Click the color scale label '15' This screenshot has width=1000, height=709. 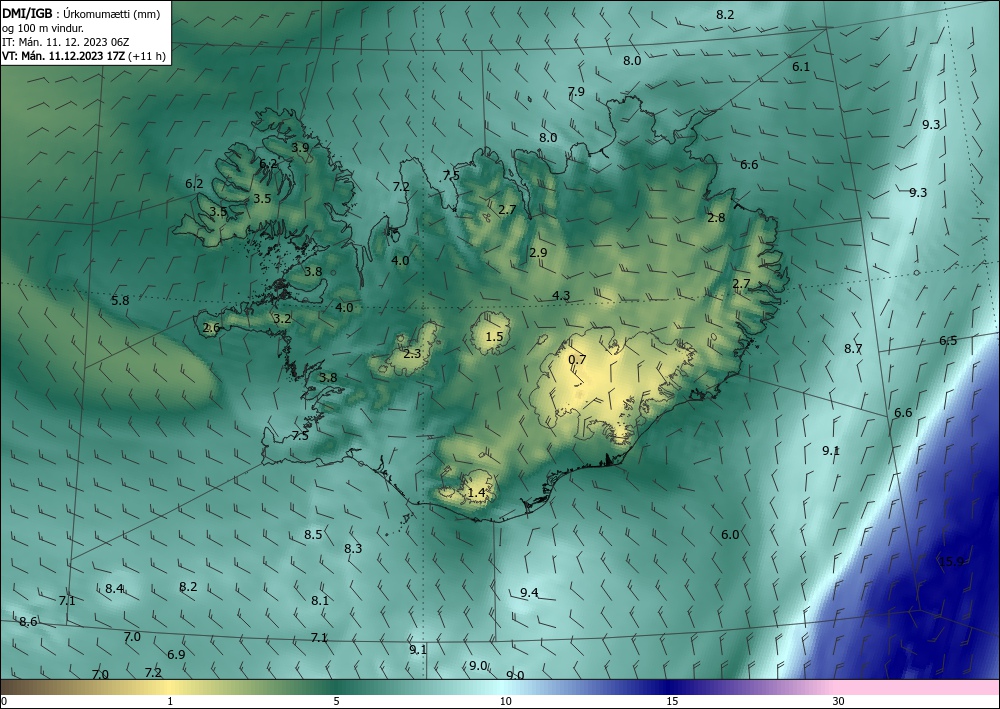coord(672,701)
